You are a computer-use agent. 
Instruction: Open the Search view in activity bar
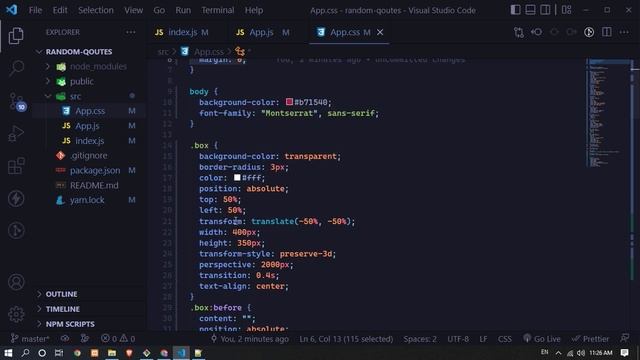[16, 68]
